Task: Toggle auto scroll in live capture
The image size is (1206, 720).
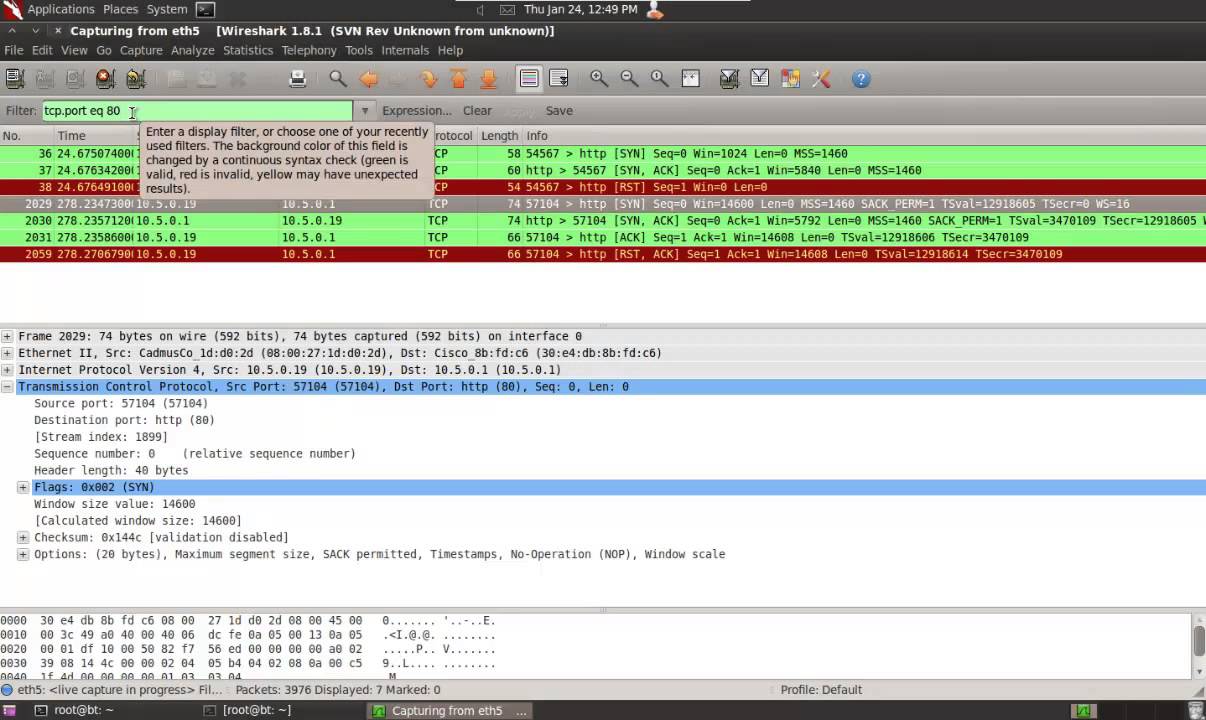Action: point(559,79)
